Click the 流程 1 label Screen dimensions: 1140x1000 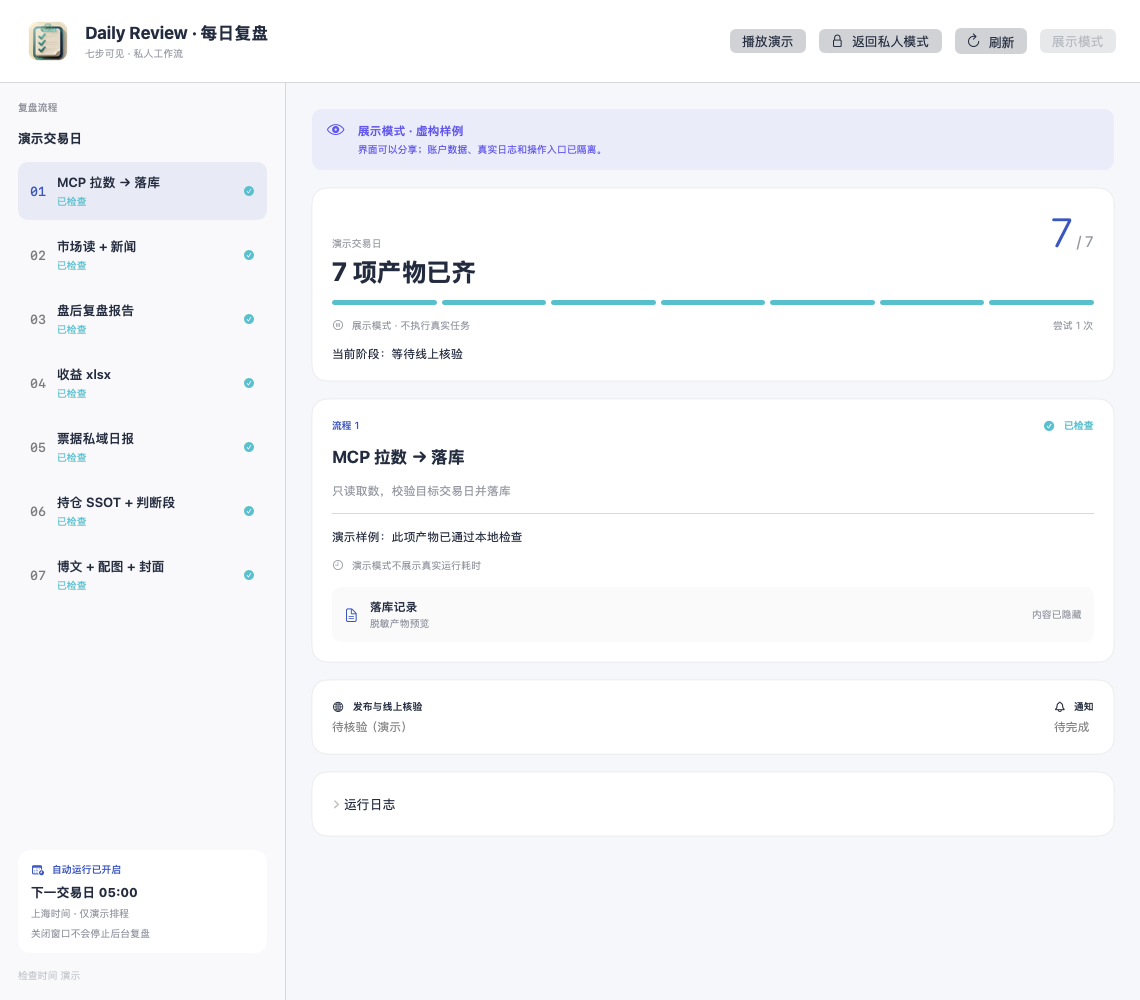345,425
